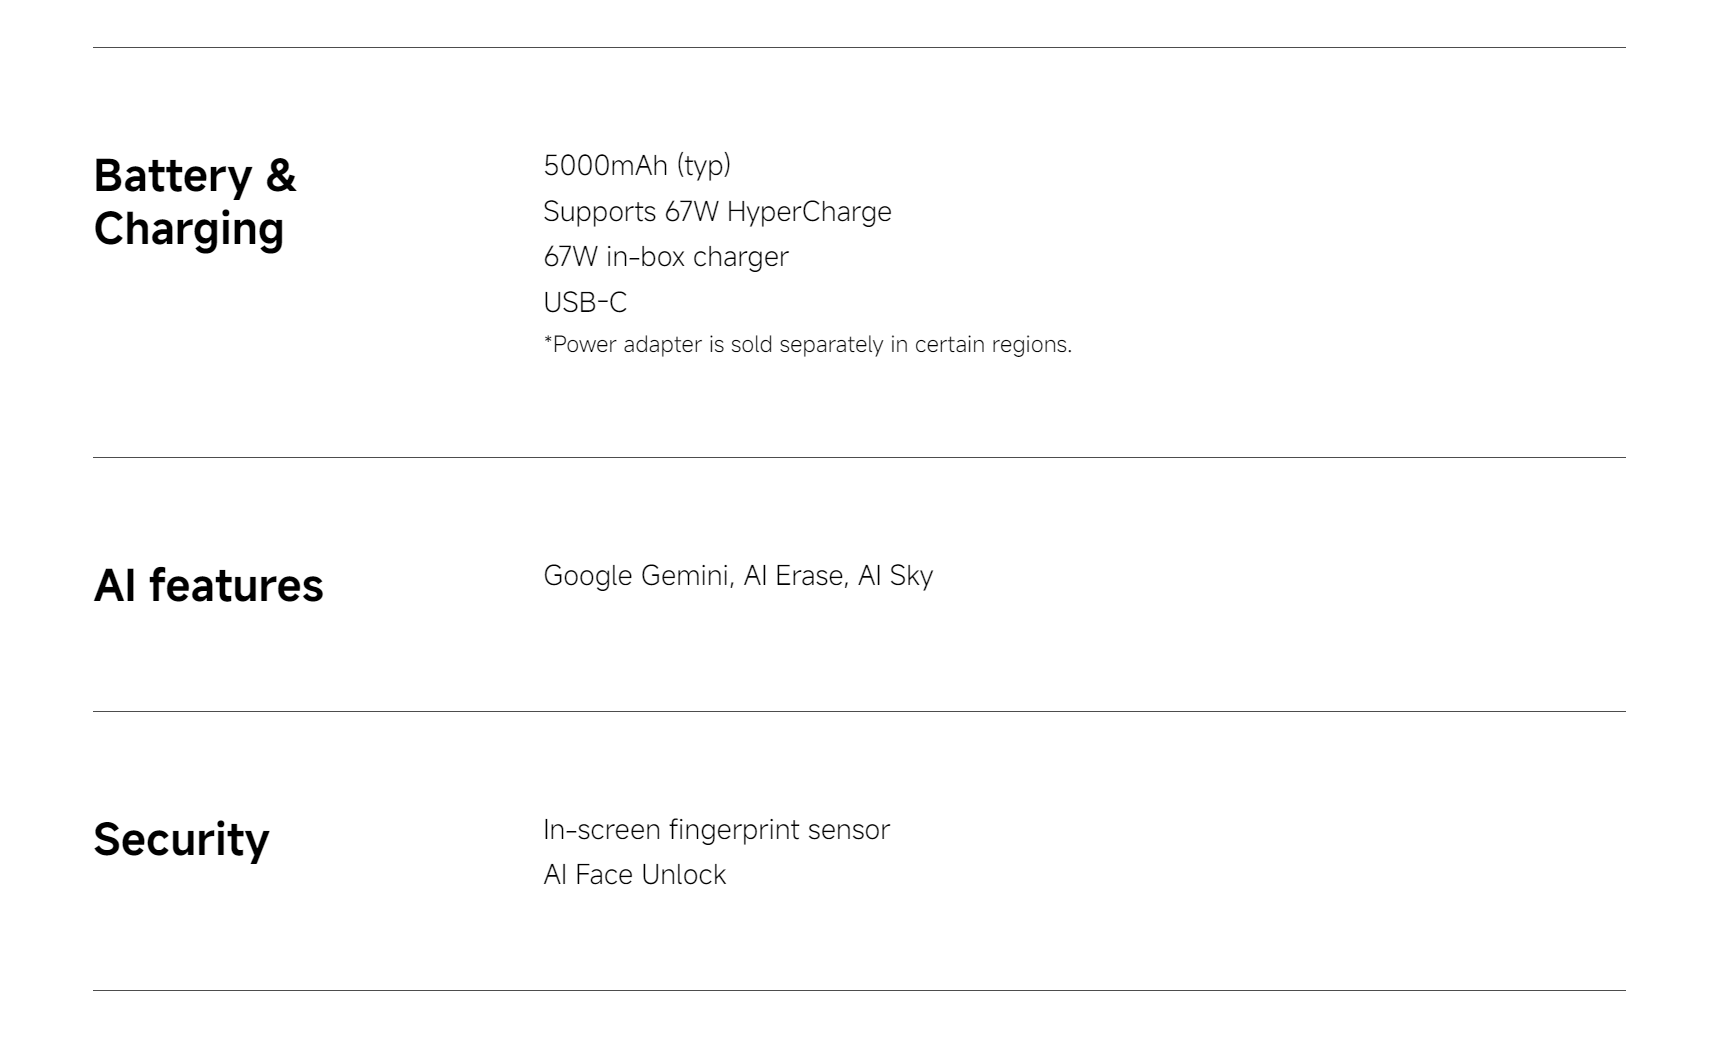
Task: Click the Supports 67W HyperCharge line
Action: coord(717,212)
